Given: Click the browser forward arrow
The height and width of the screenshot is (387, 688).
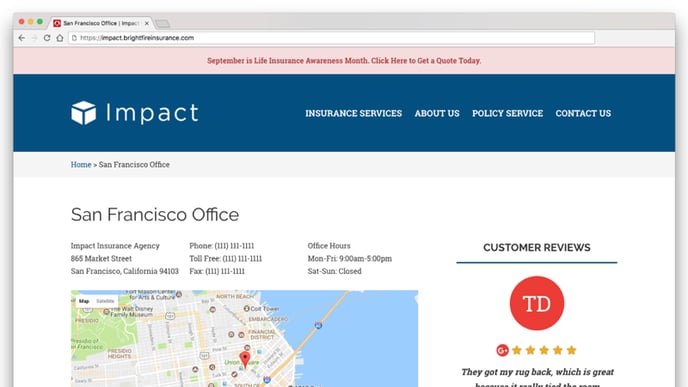Looking at the screenshot, I should tap(34, 38).
